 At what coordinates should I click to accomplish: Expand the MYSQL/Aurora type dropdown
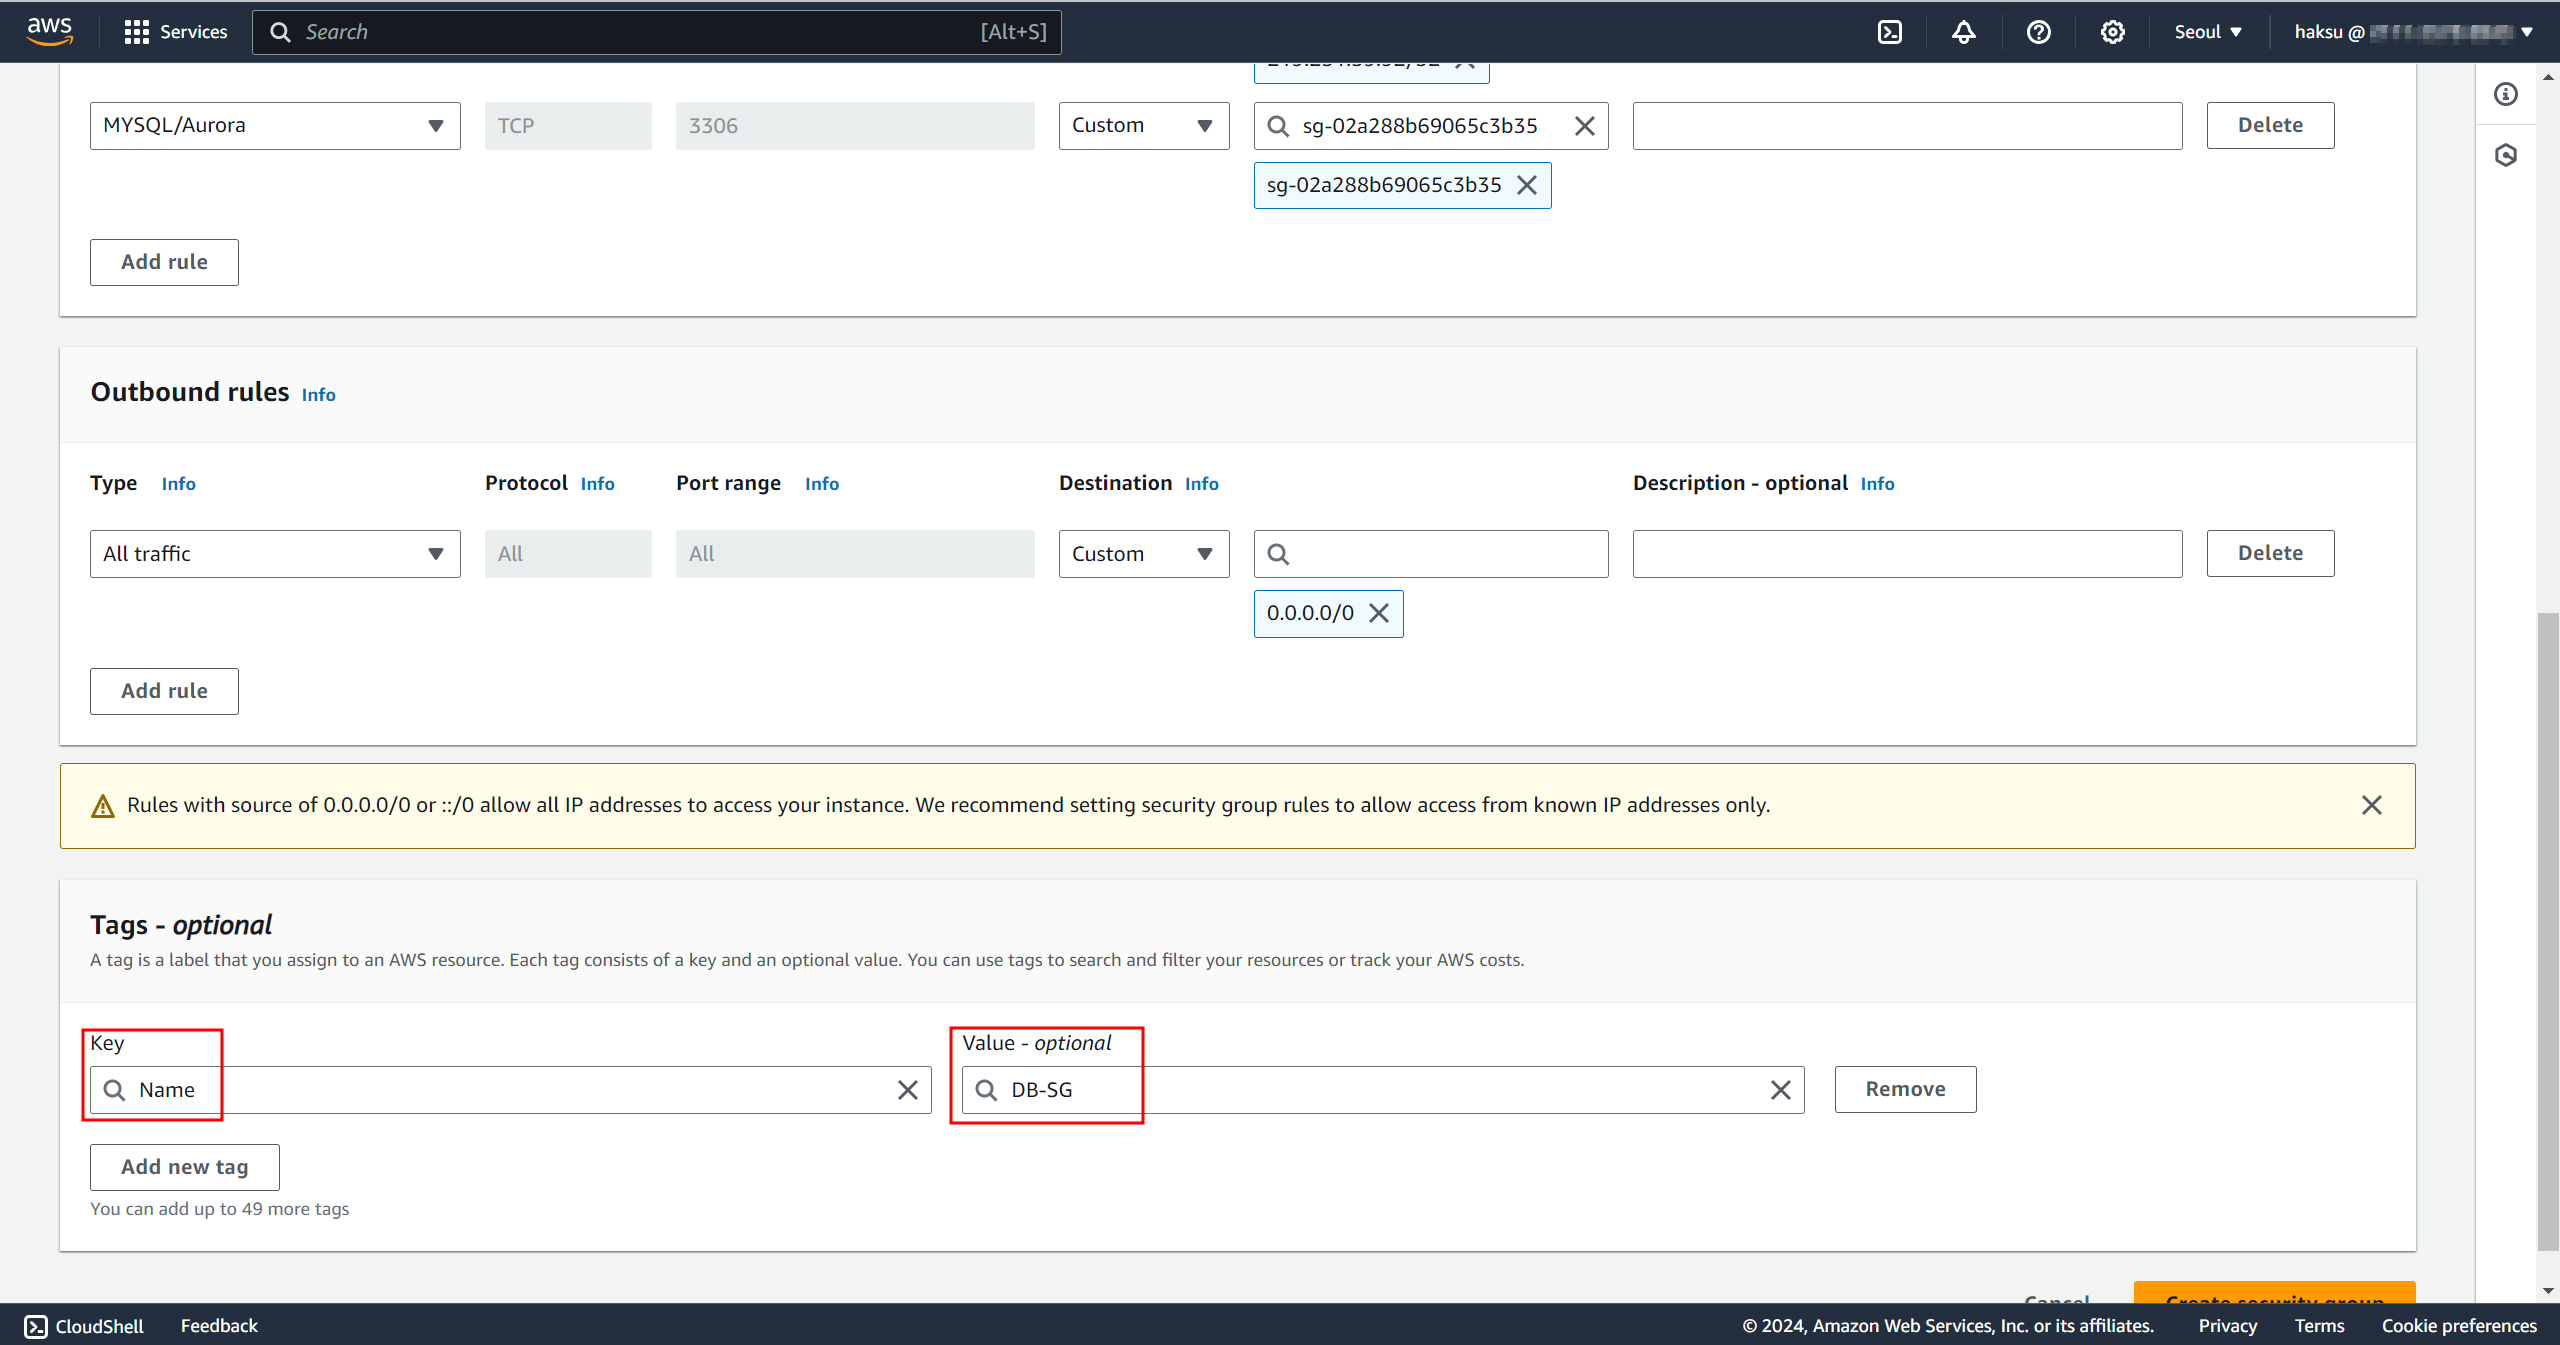(x=274, y=126)
